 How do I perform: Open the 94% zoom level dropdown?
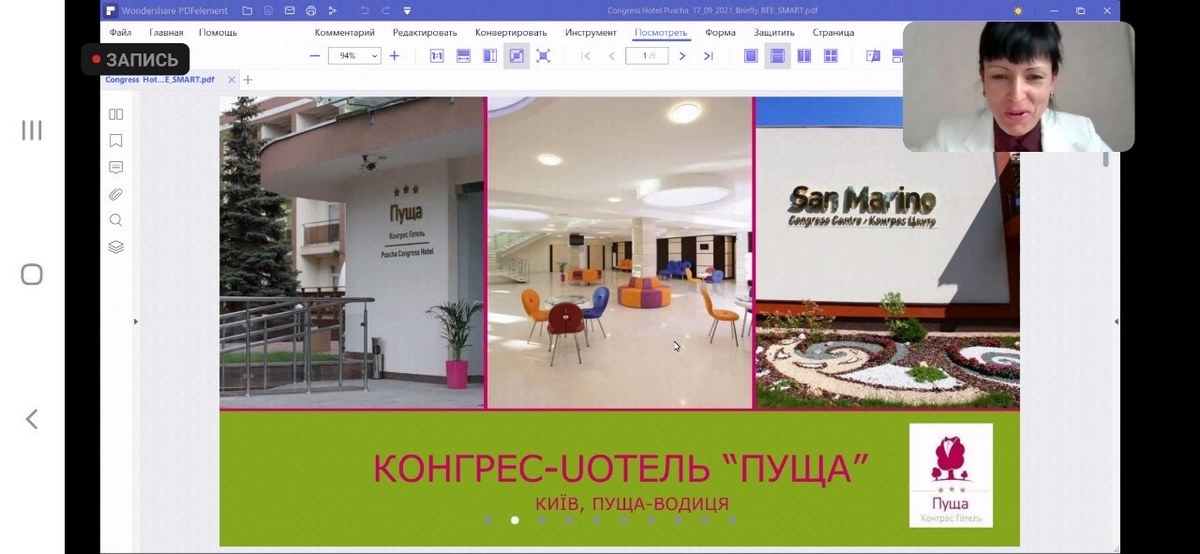click(354, 56)
